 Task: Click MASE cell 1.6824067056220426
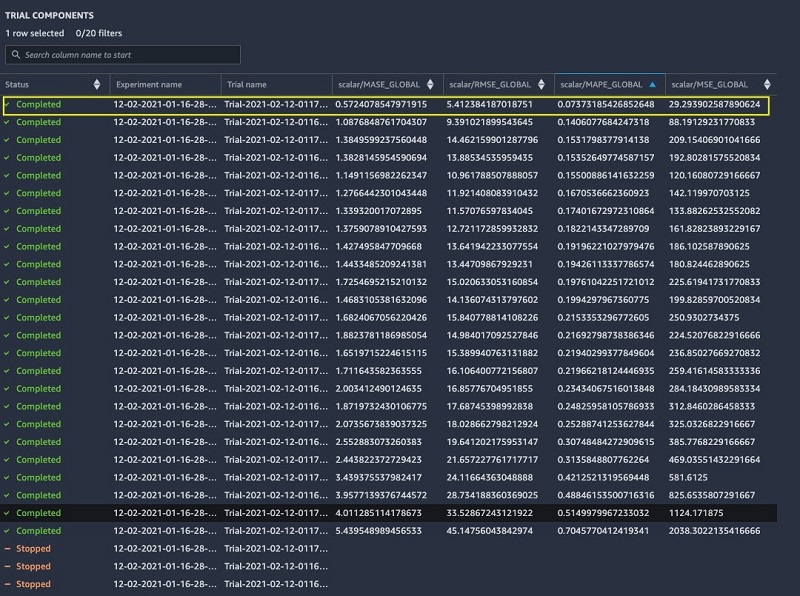[381, 317]
